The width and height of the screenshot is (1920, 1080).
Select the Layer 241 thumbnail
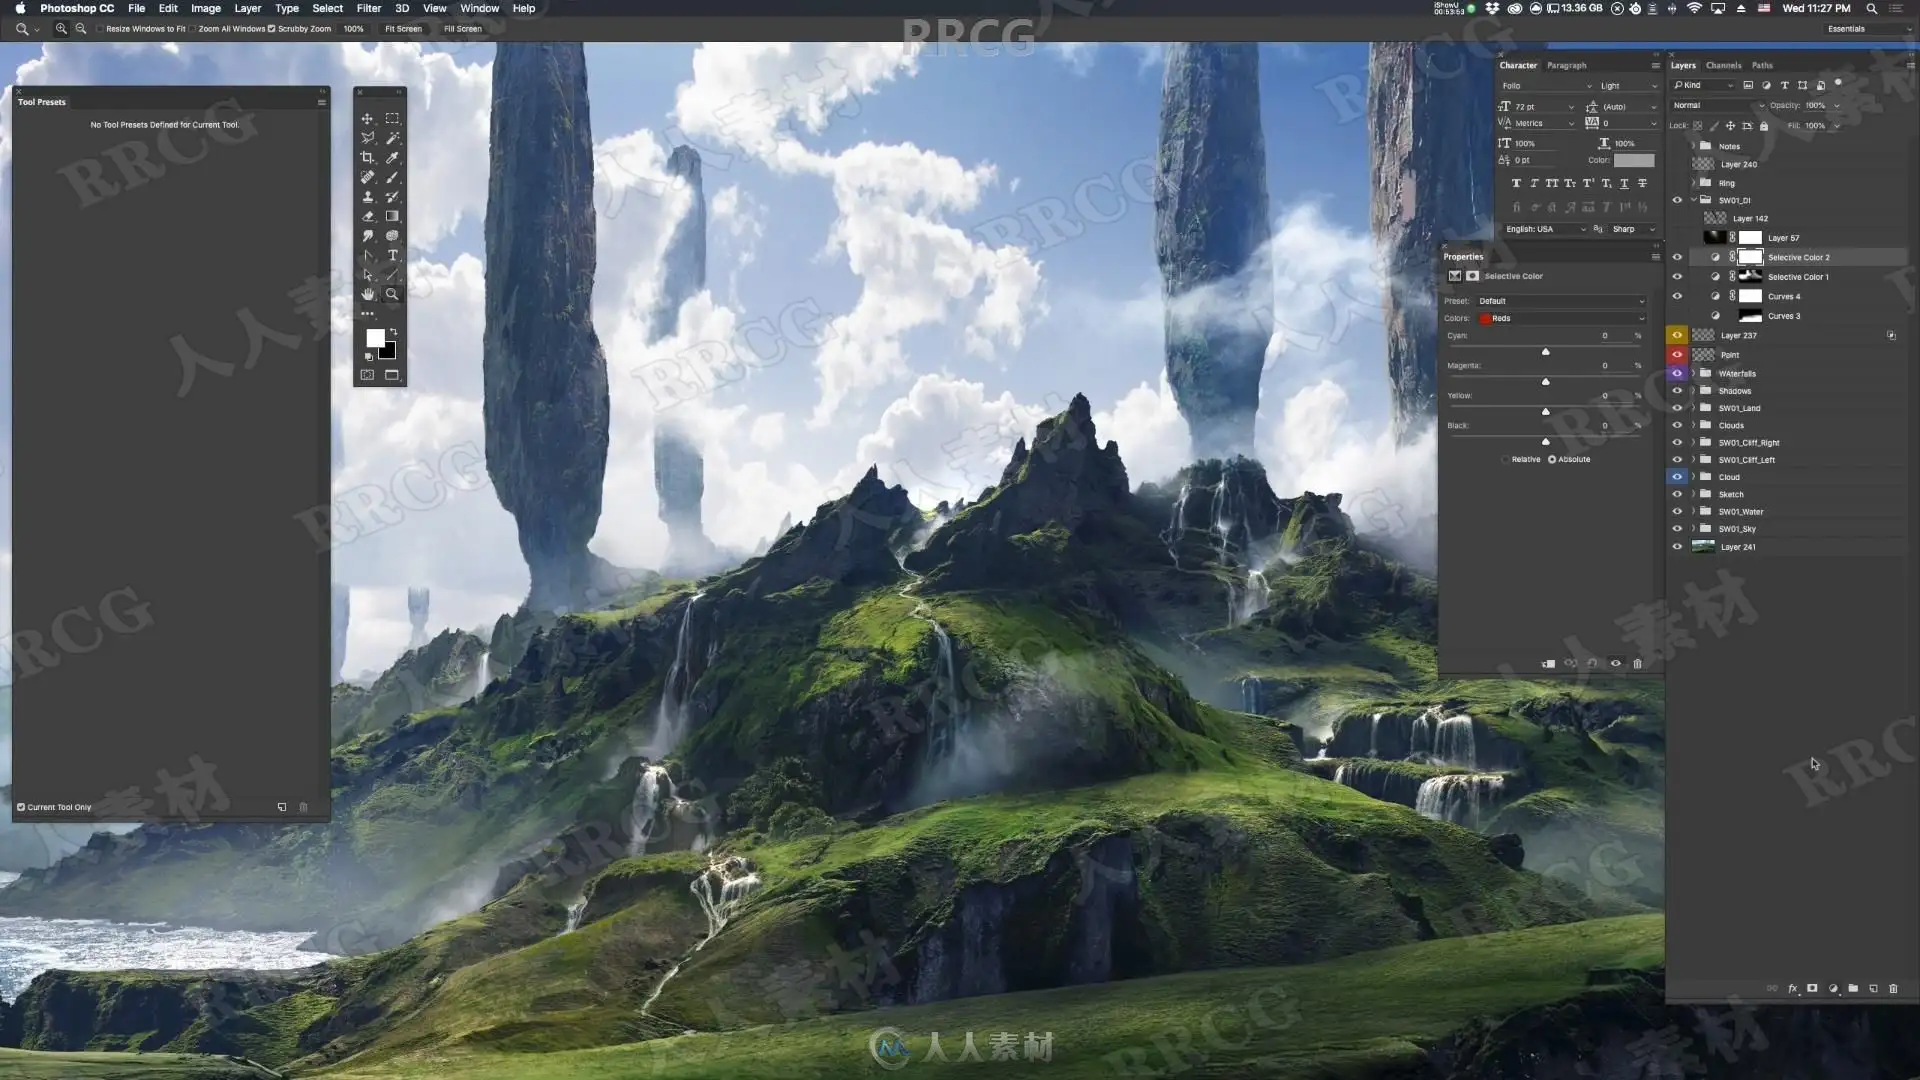point(1703,547)
